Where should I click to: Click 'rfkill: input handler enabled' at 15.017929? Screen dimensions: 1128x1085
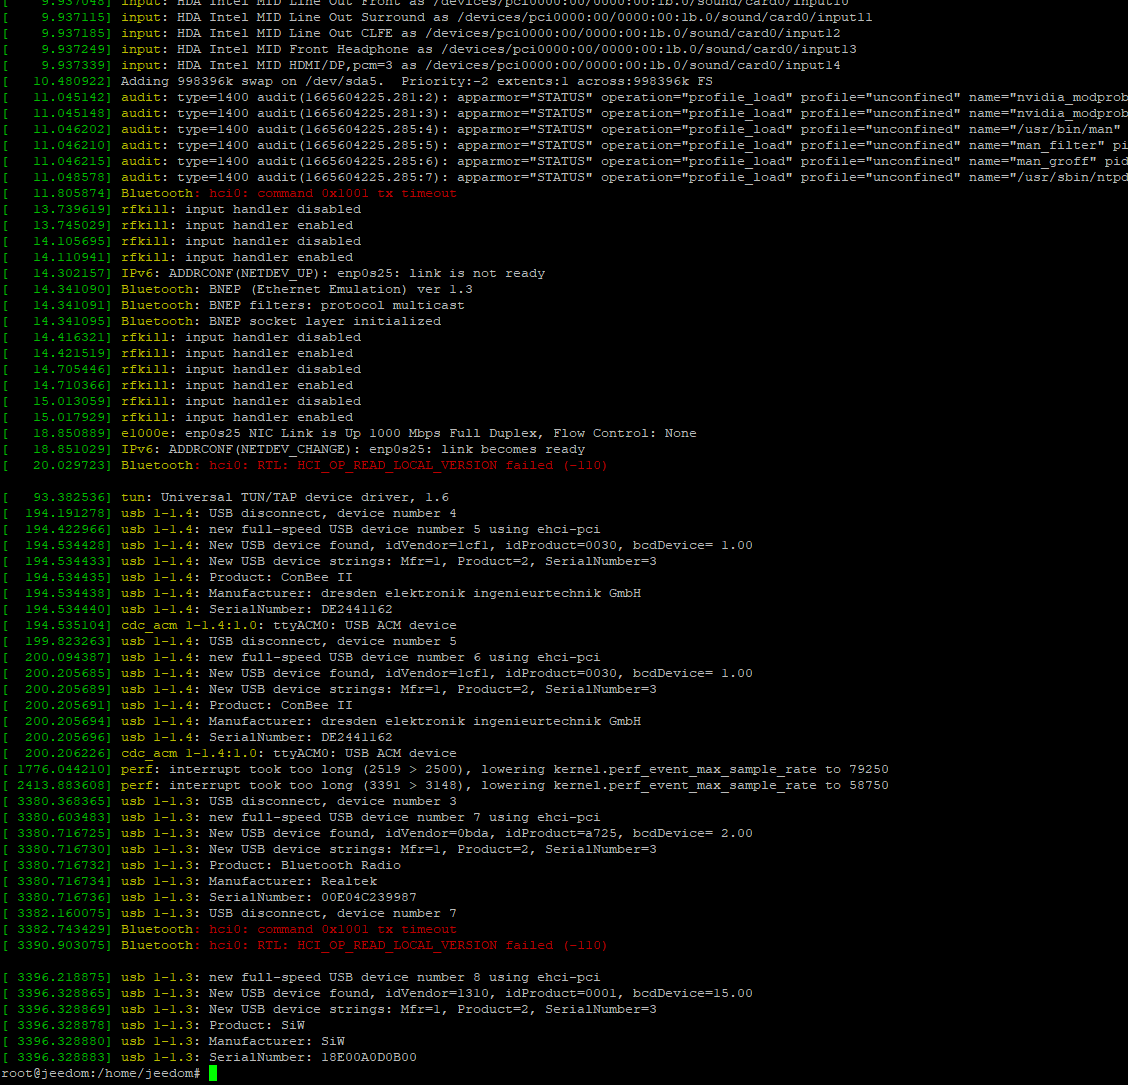tap(237, 417)
